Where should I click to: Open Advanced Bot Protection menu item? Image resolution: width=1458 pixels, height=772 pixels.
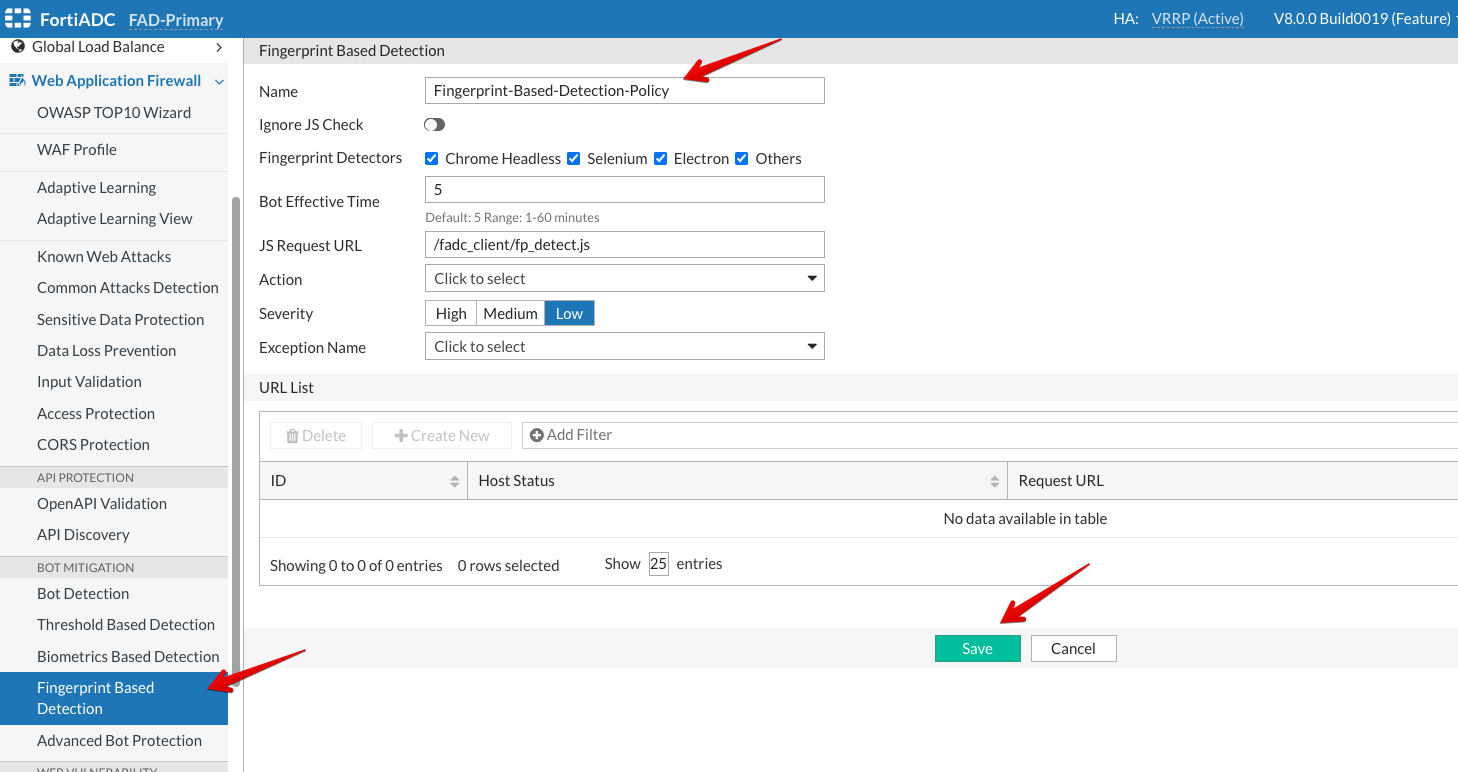click(119, 741)
